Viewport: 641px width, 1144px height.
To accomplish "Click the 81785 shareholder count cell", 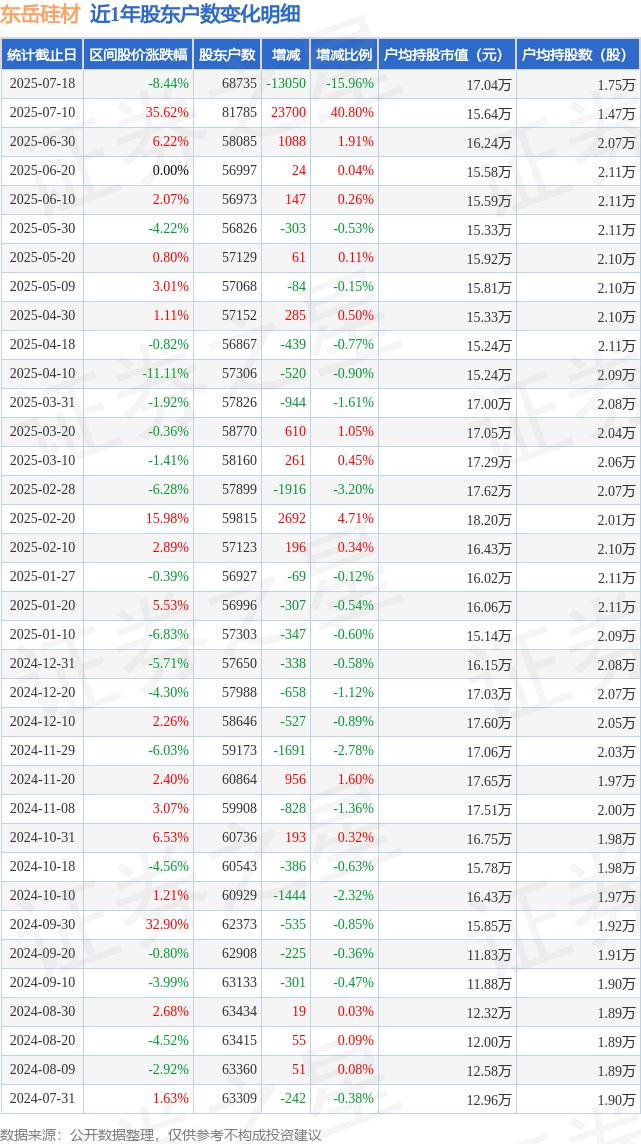I will (x=238, y=113).
